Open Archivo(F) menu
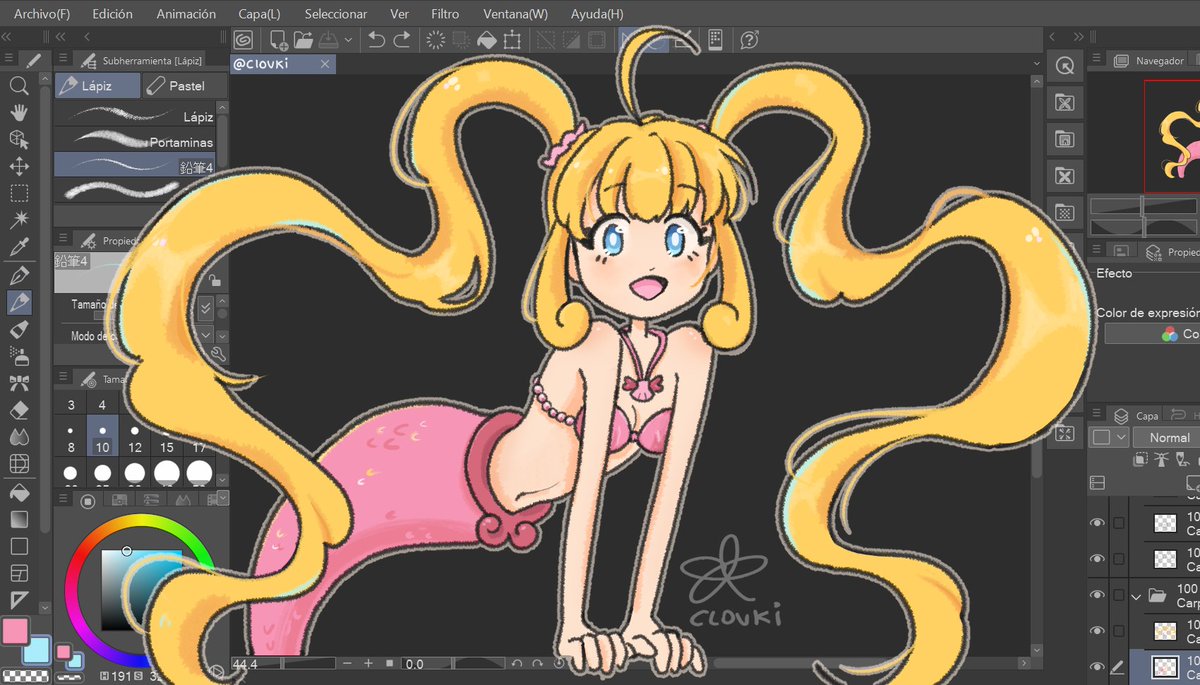Image resolution: width=1200 pixels, height=685 pixels. pos(42,14)
